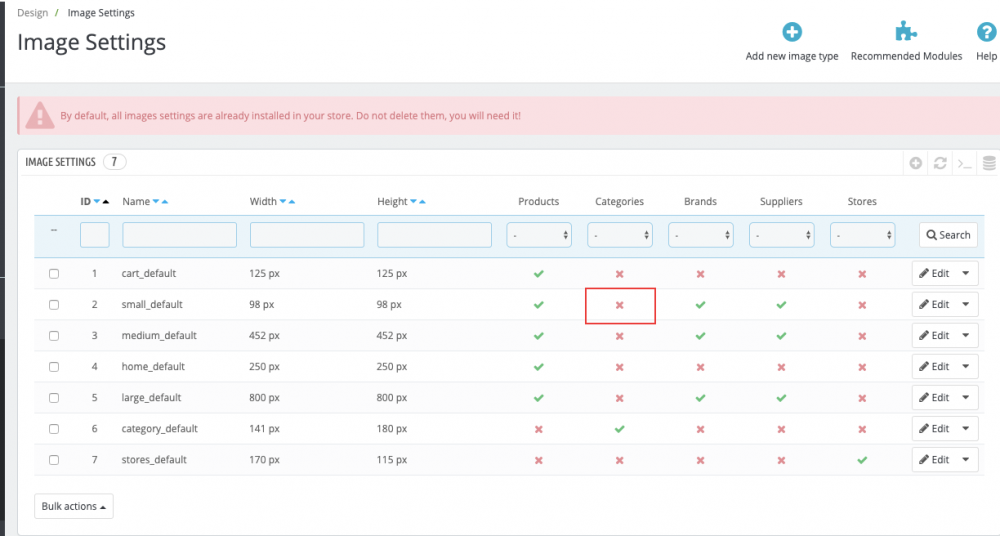The image size is (1000, 536).
Task: Open the Help question mark icon
Action: click(986, 32)
